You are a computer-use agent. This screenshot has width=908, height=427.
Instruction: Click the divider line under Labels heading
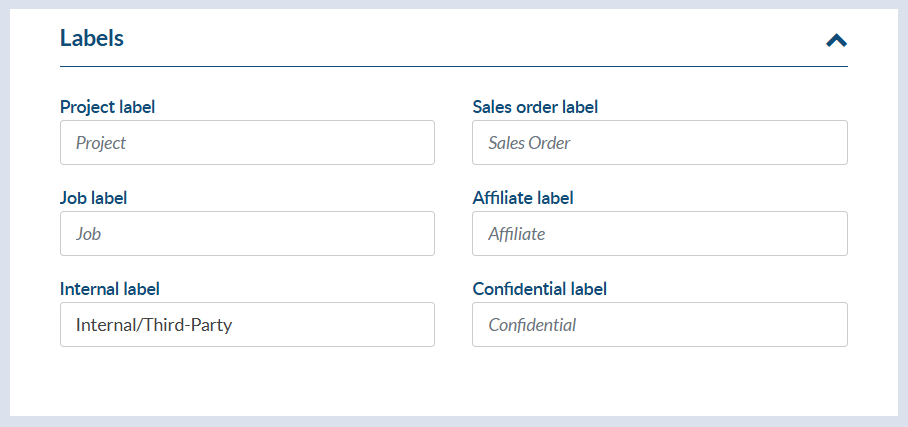[453, 66]
